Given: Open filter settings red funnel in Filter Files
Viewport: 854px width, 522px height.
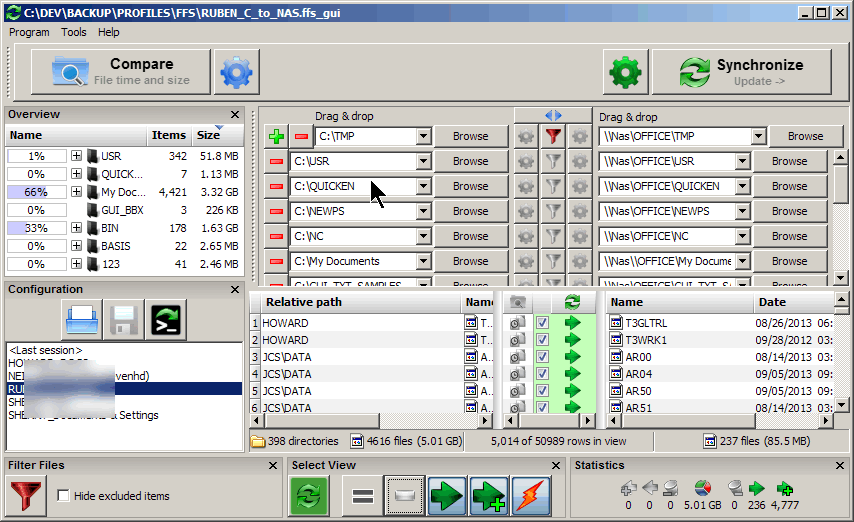Looking at the screenshot, I should point(26,495).
